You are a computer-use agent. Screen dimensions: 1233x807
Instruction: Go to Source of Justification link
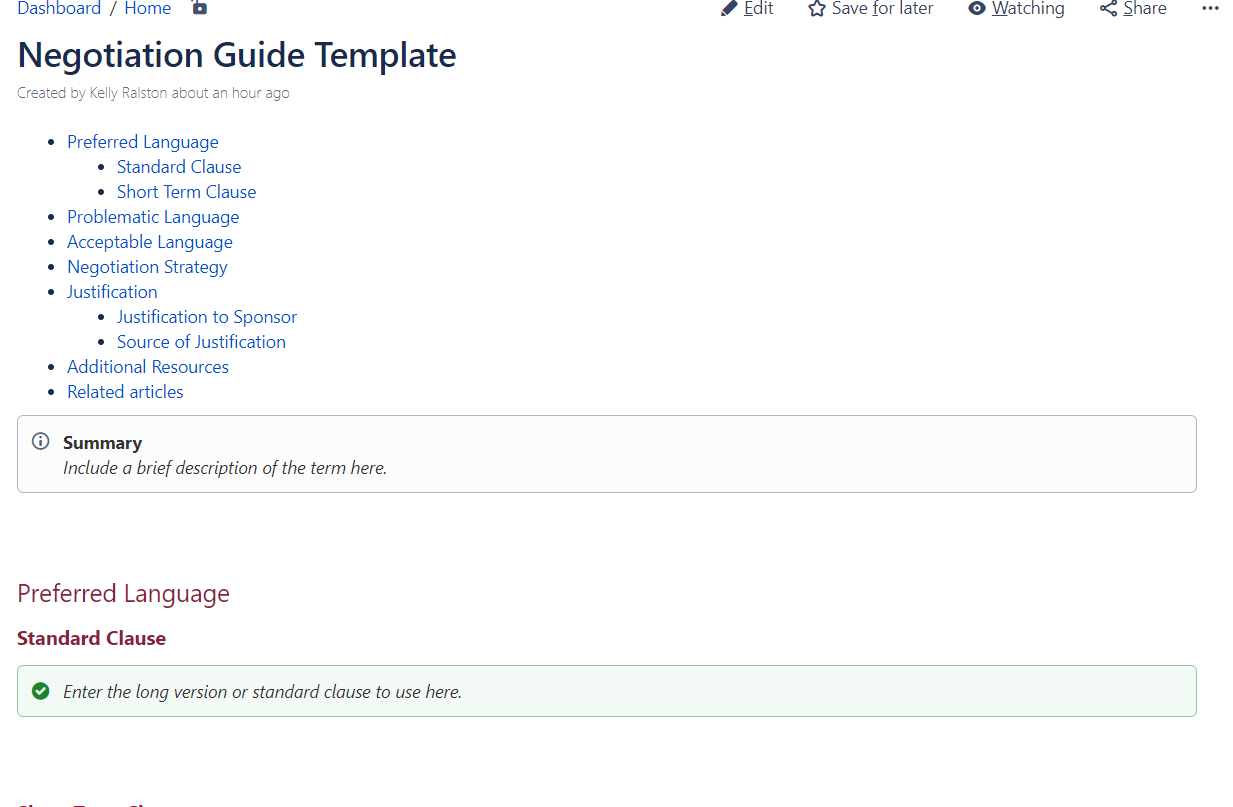(x=201, y=342)
